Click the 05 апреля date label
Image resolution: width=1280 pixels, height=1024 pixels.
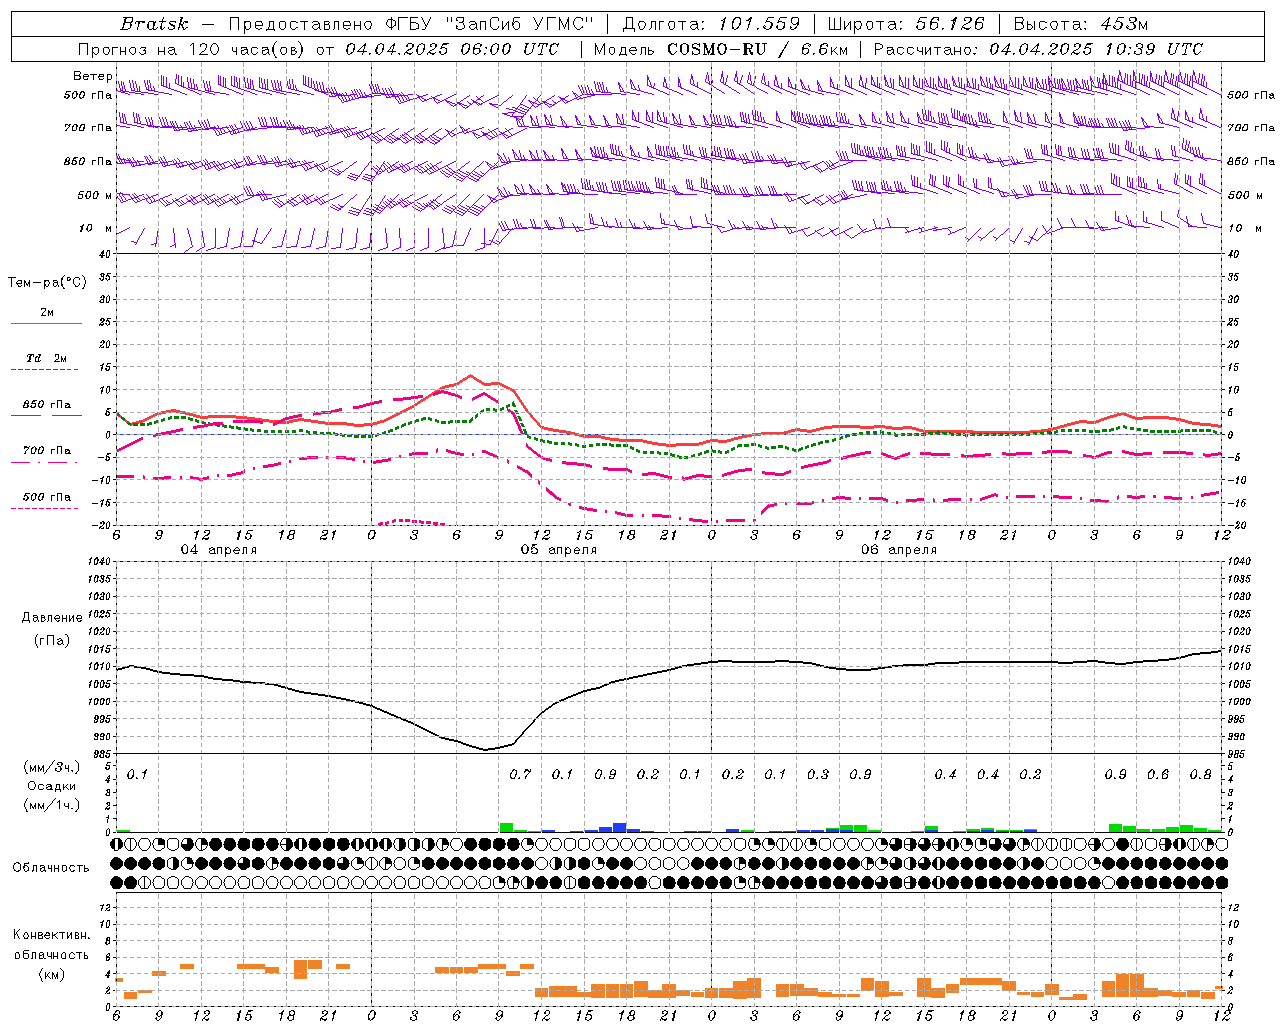click(x=559, y=550)
